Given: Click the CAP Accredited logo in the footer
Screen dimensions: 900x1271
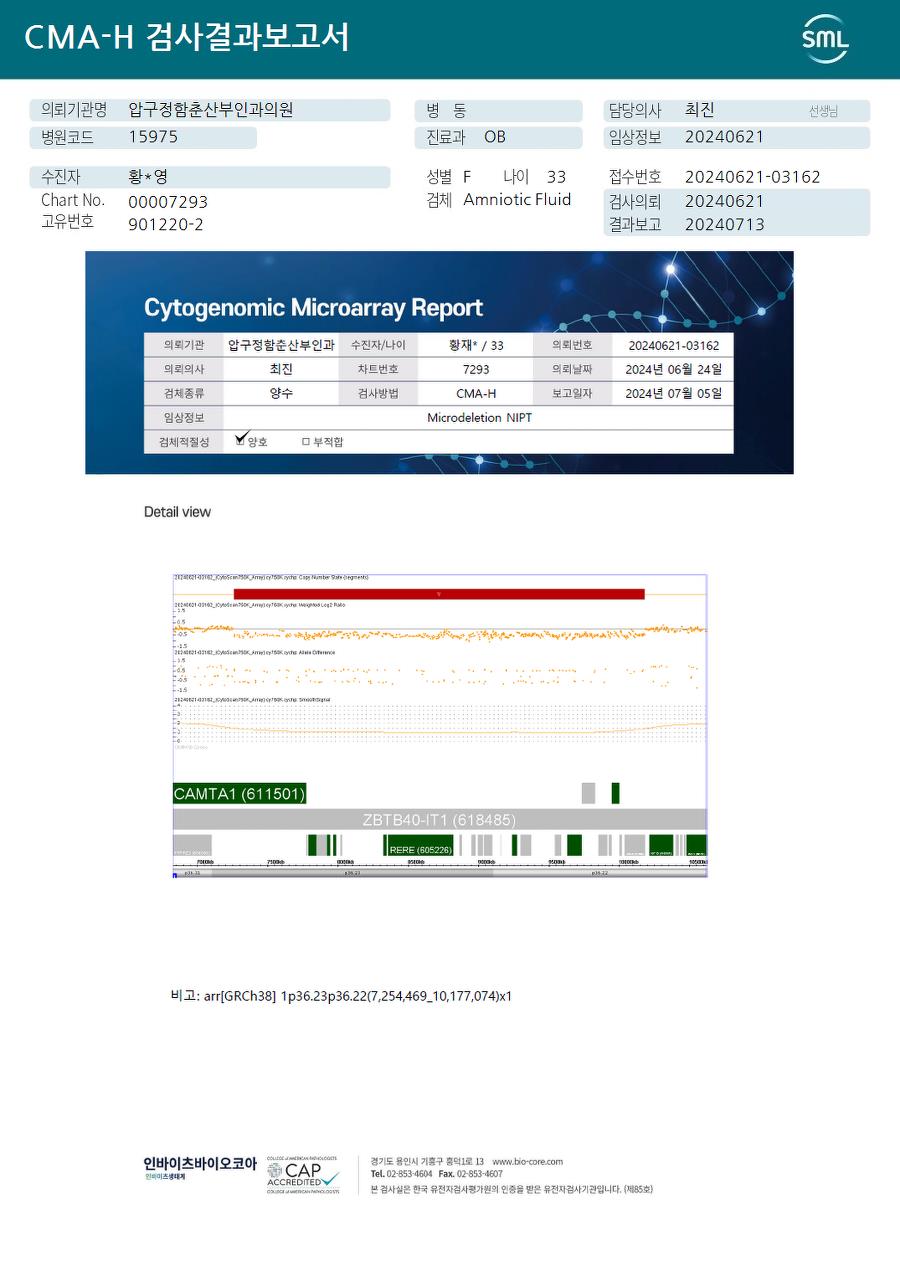Looking at the screenshot, I should [303, 1176].
